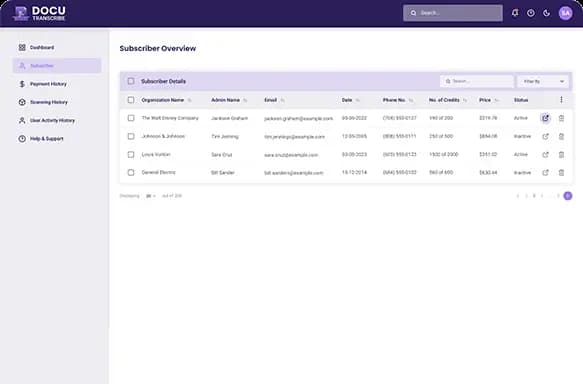Open the notifications bell

(515, 13)
